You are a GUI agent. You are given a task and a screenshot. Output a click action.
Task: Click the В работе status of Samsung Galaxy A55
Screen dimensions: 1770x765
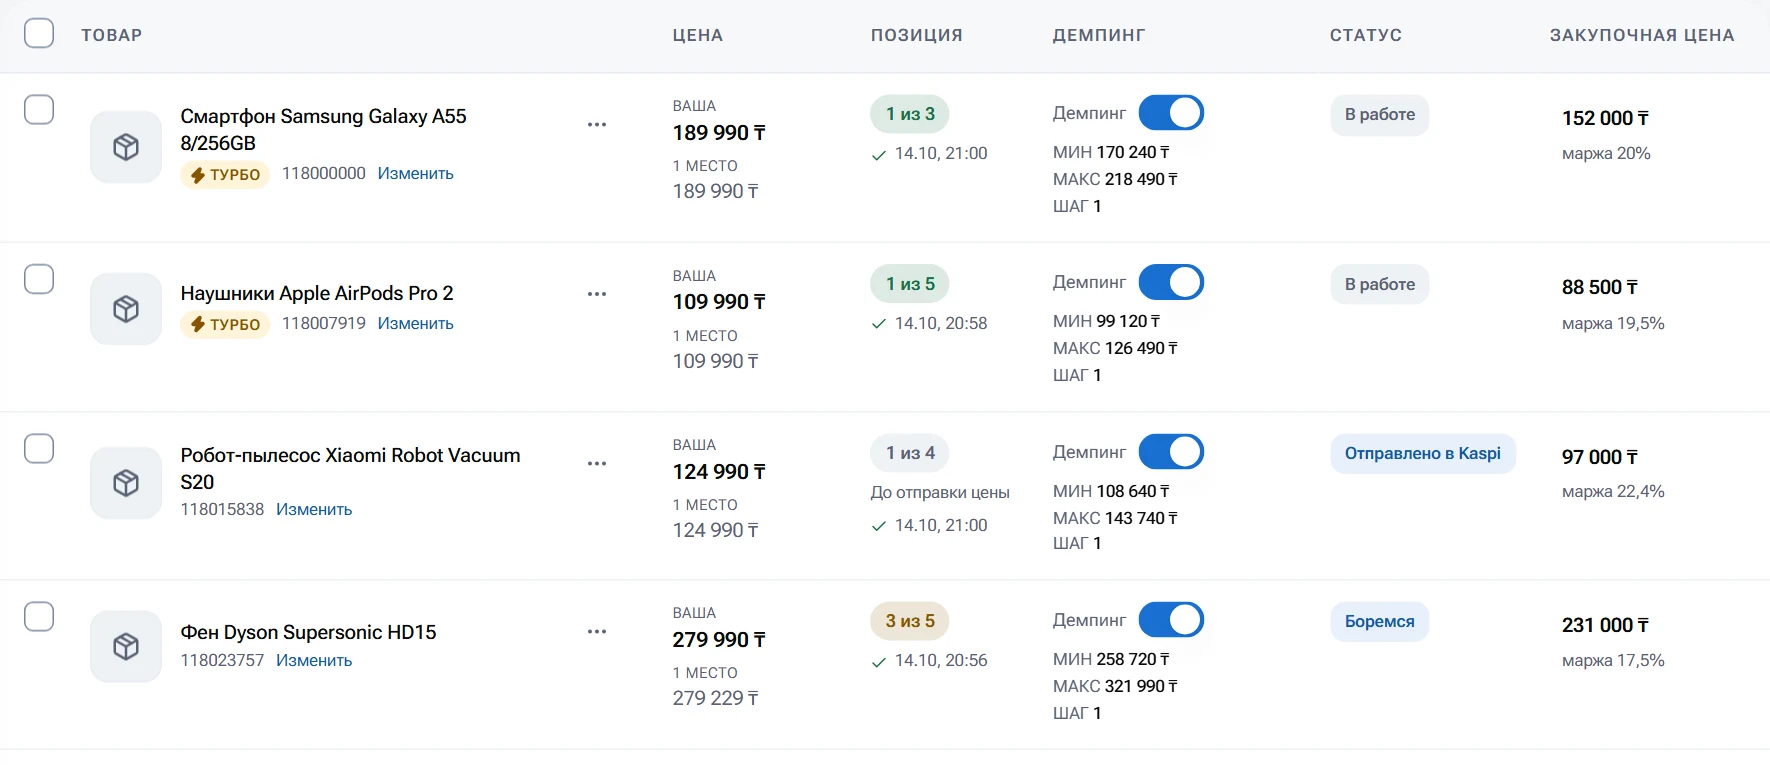click(1380, 115)
